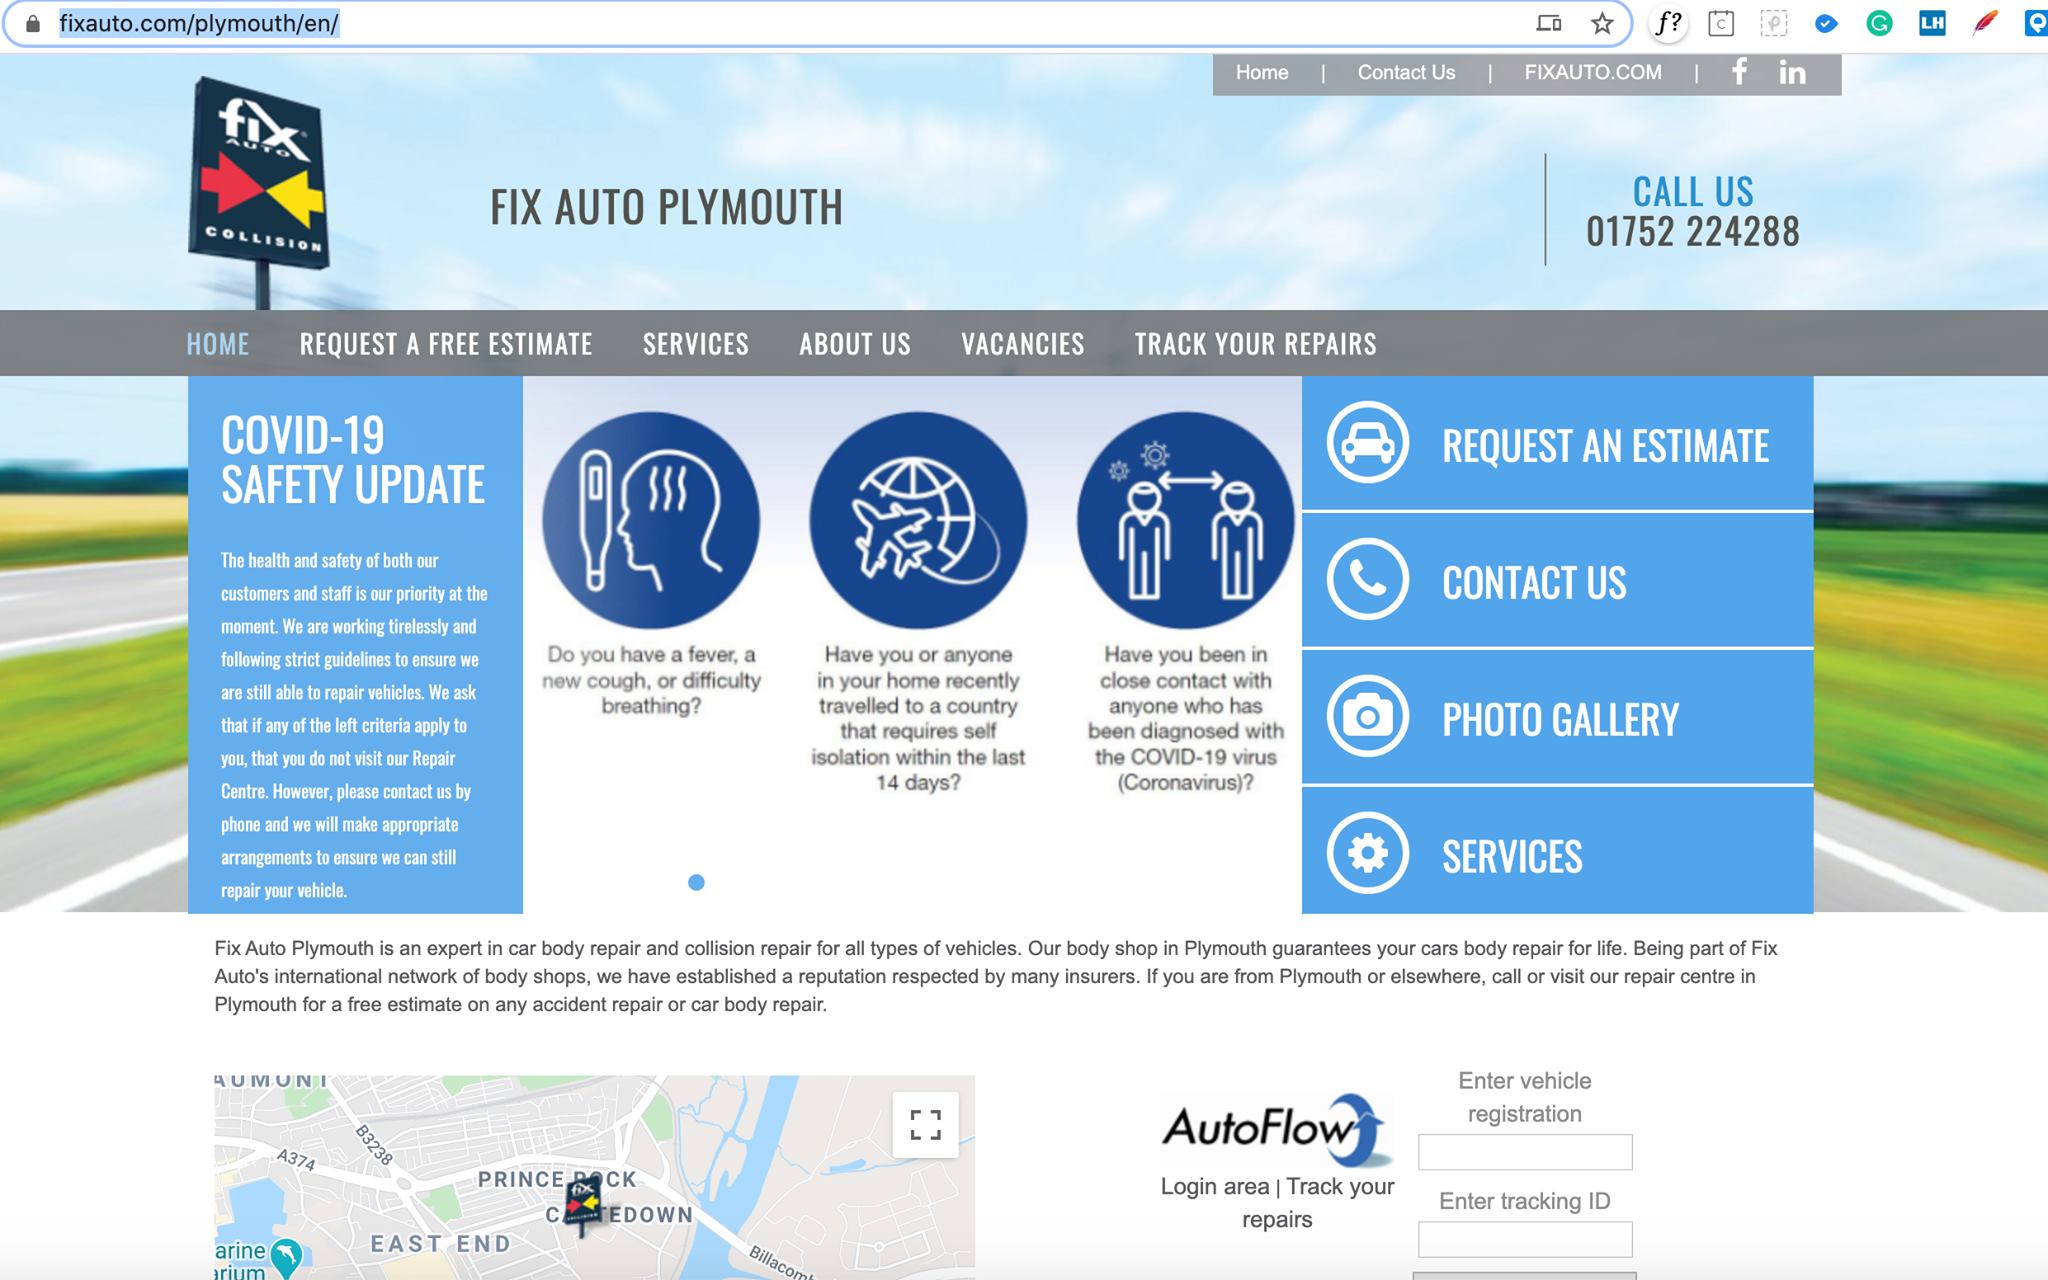2048x1280 pixels.
Task: Click the top bar Contact Us link
Action: (x=1405, y=73)
